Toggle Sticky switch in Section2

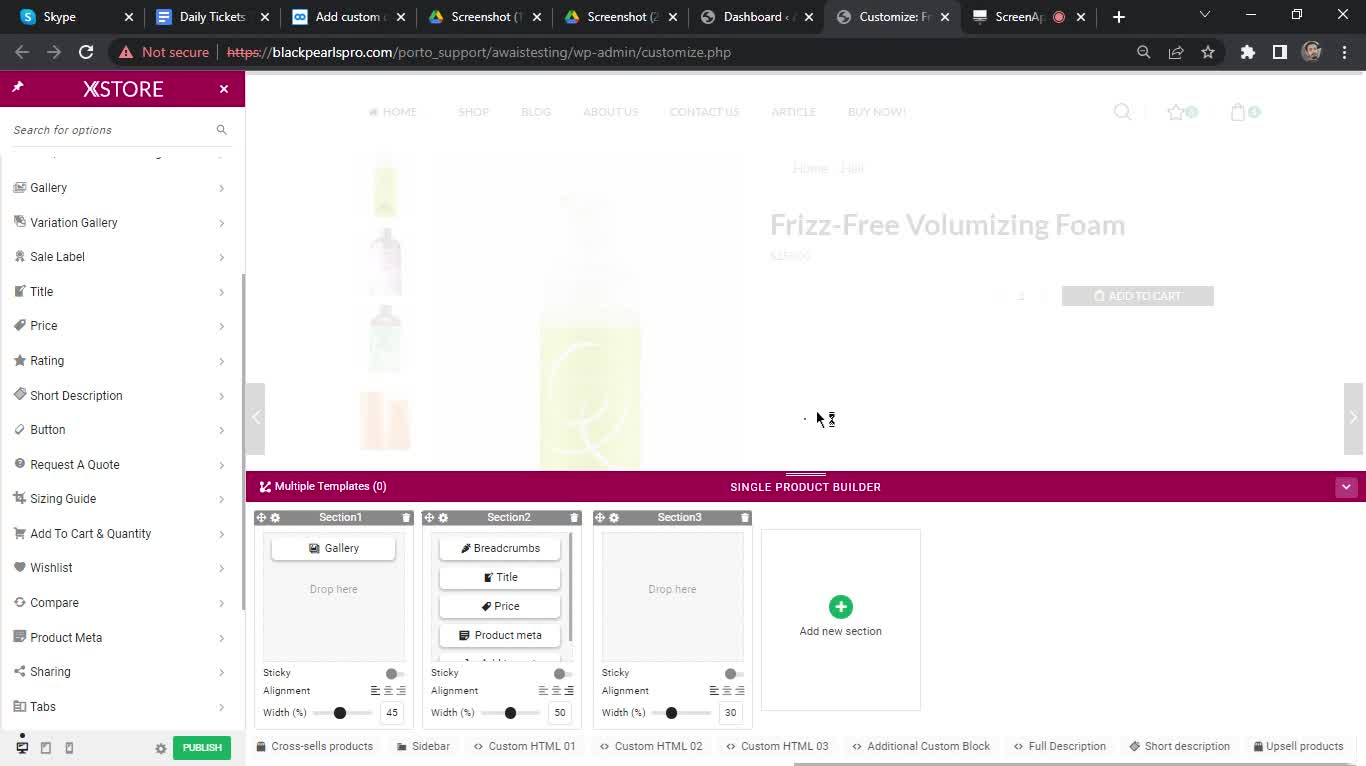[561, 673]
